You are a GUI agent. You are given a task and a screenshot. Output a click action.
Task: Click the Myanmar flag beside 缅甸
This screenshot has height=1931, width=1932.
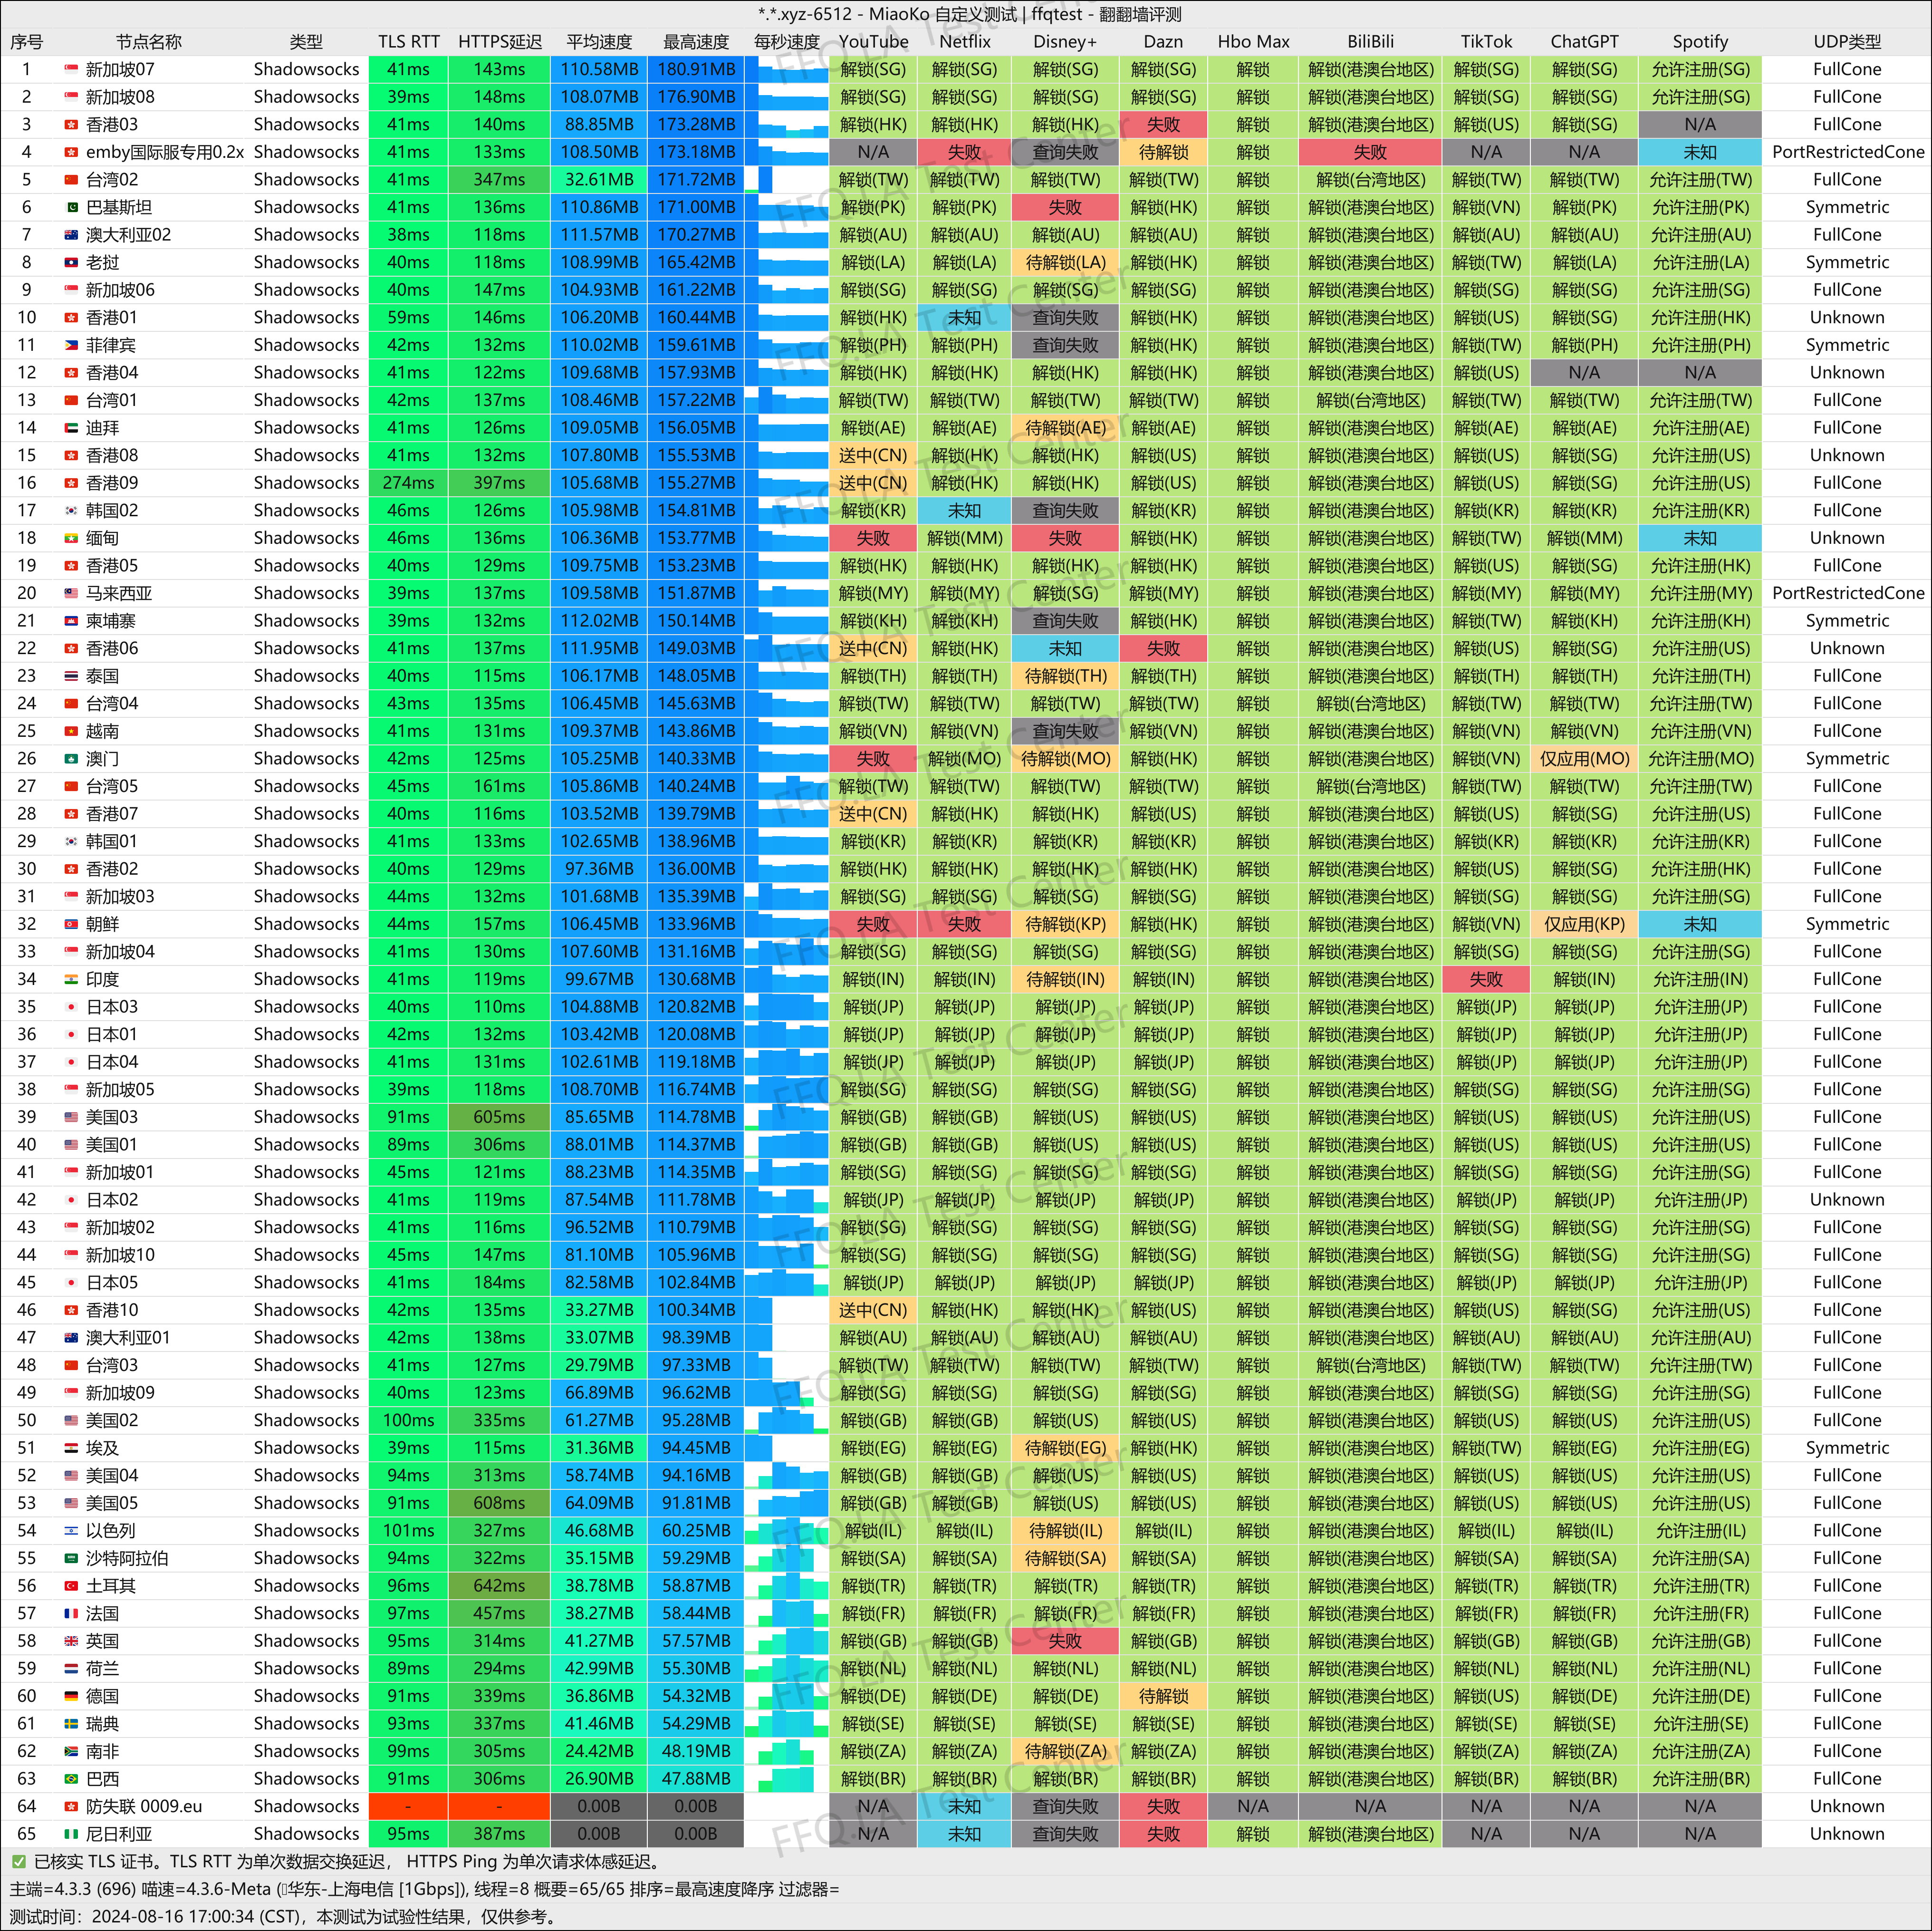(x=71, y=538)
